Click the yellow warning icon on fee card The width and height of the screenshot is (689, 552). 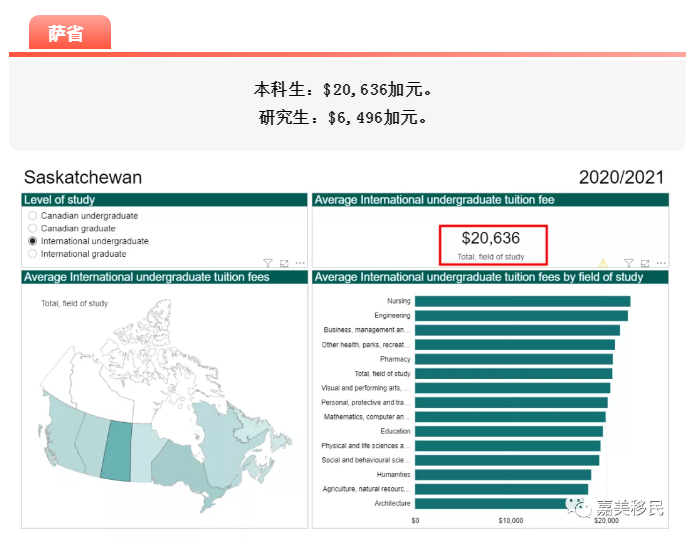click(603, 263)
